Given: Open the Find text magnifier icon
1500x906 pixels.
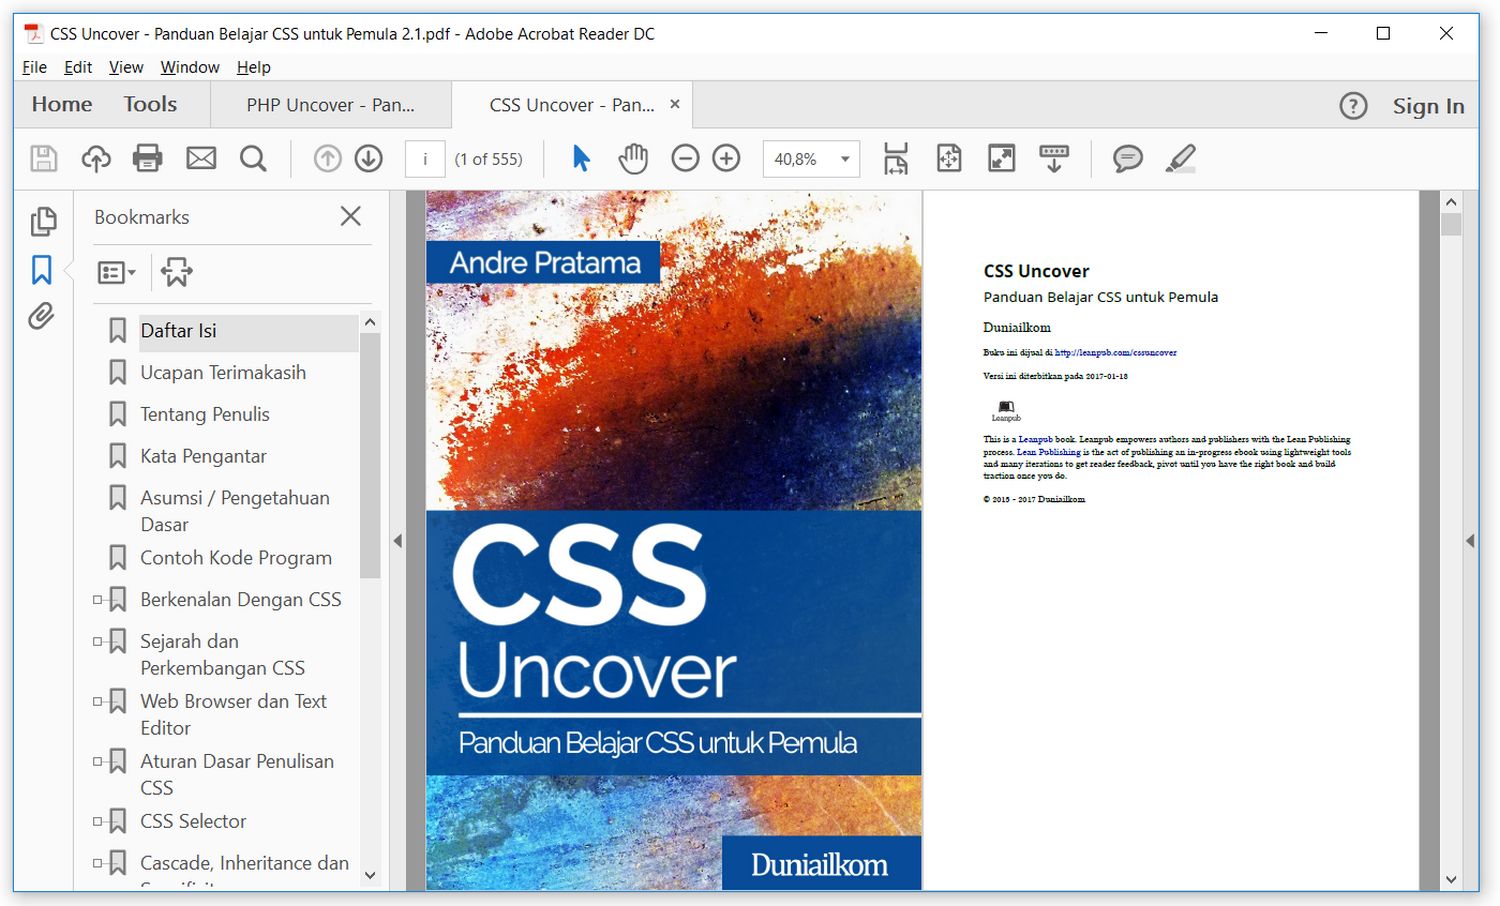Looking at the screenshot, I should 253,159.
